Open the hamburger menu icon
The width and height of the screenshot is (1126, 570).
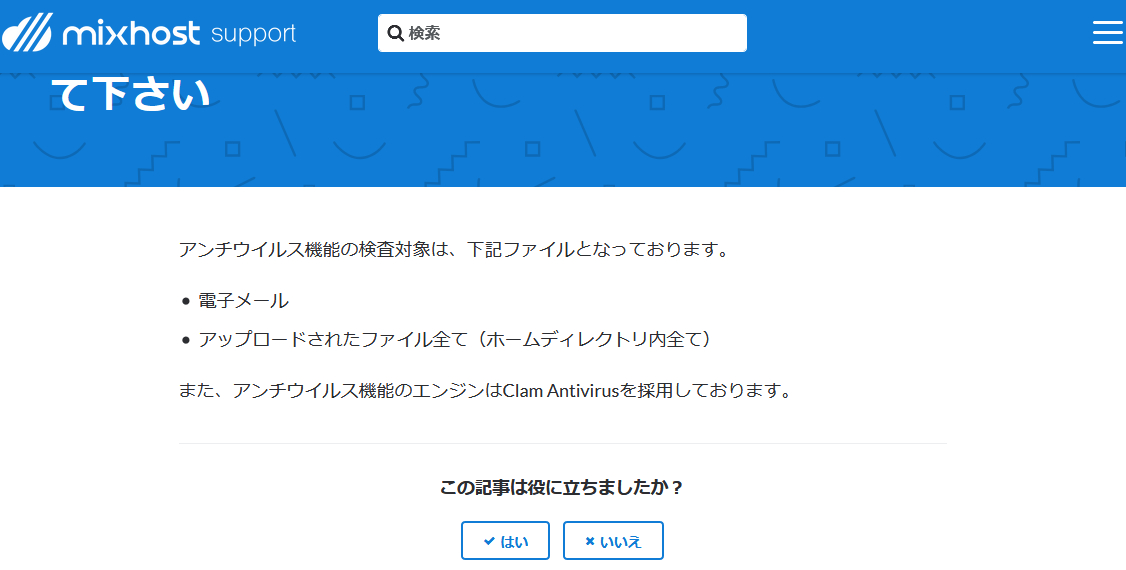(1107, 32)
